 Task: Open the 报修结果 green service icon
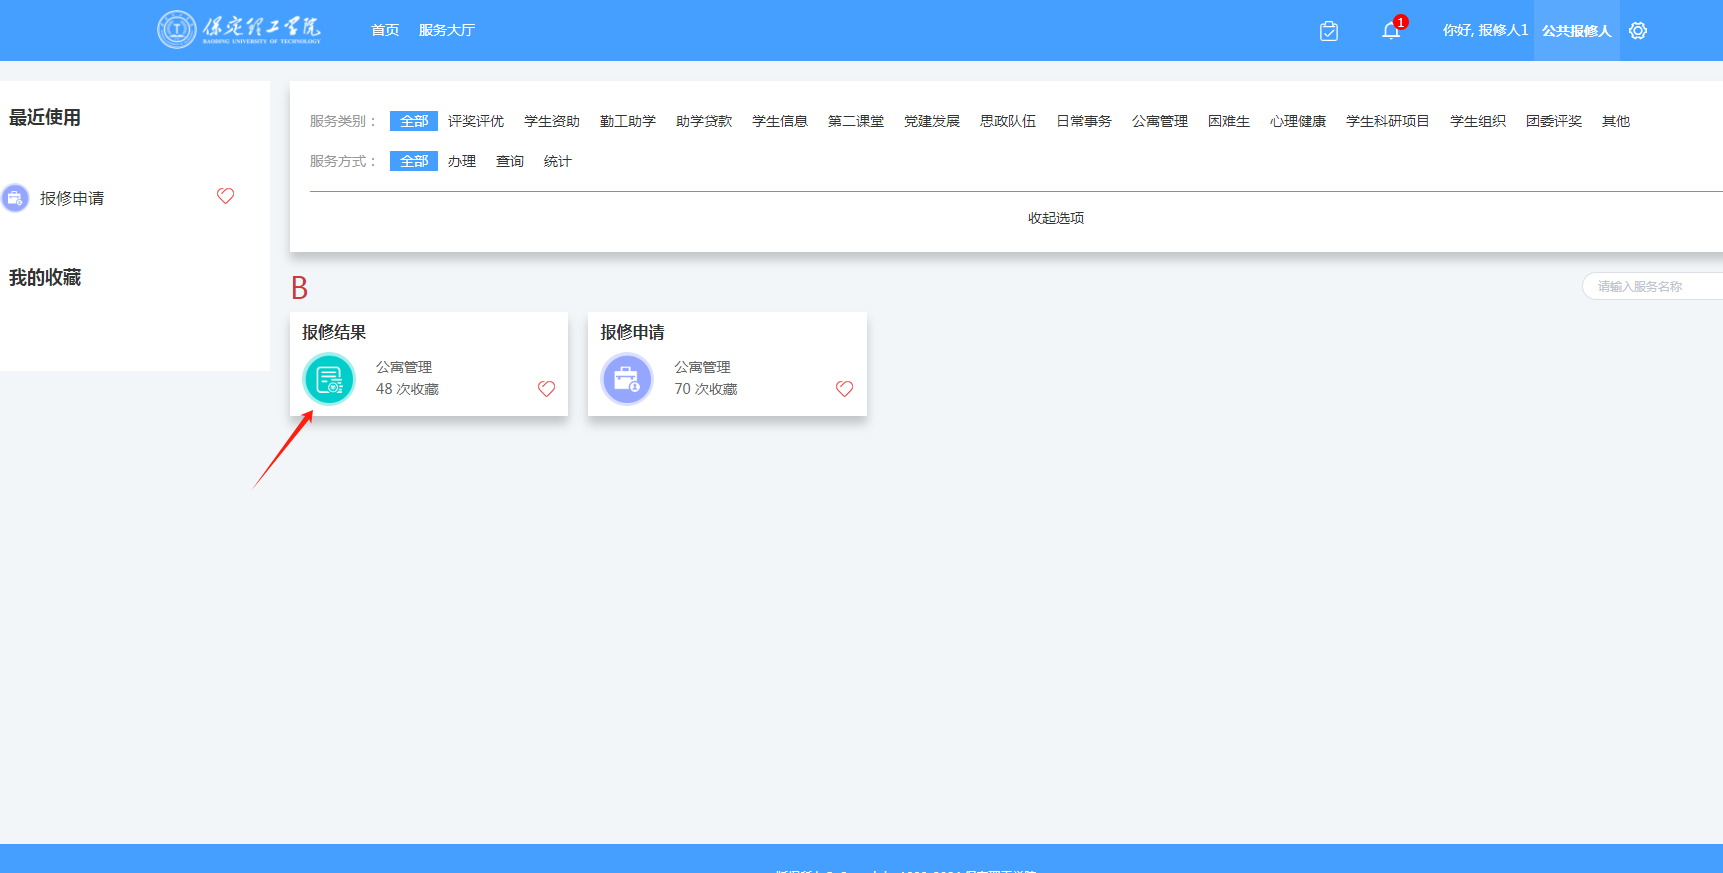point(329,380)
